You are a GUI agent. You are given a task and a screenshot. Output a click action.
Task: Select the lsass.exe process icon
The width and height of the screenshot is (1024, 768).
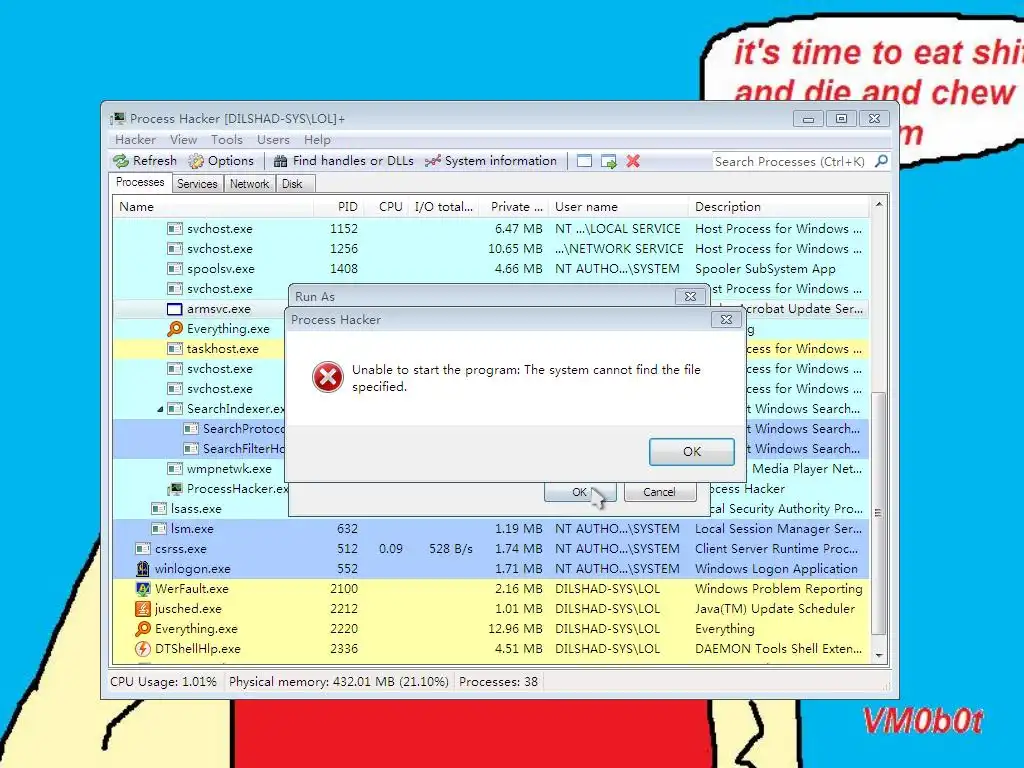[159, 509]
